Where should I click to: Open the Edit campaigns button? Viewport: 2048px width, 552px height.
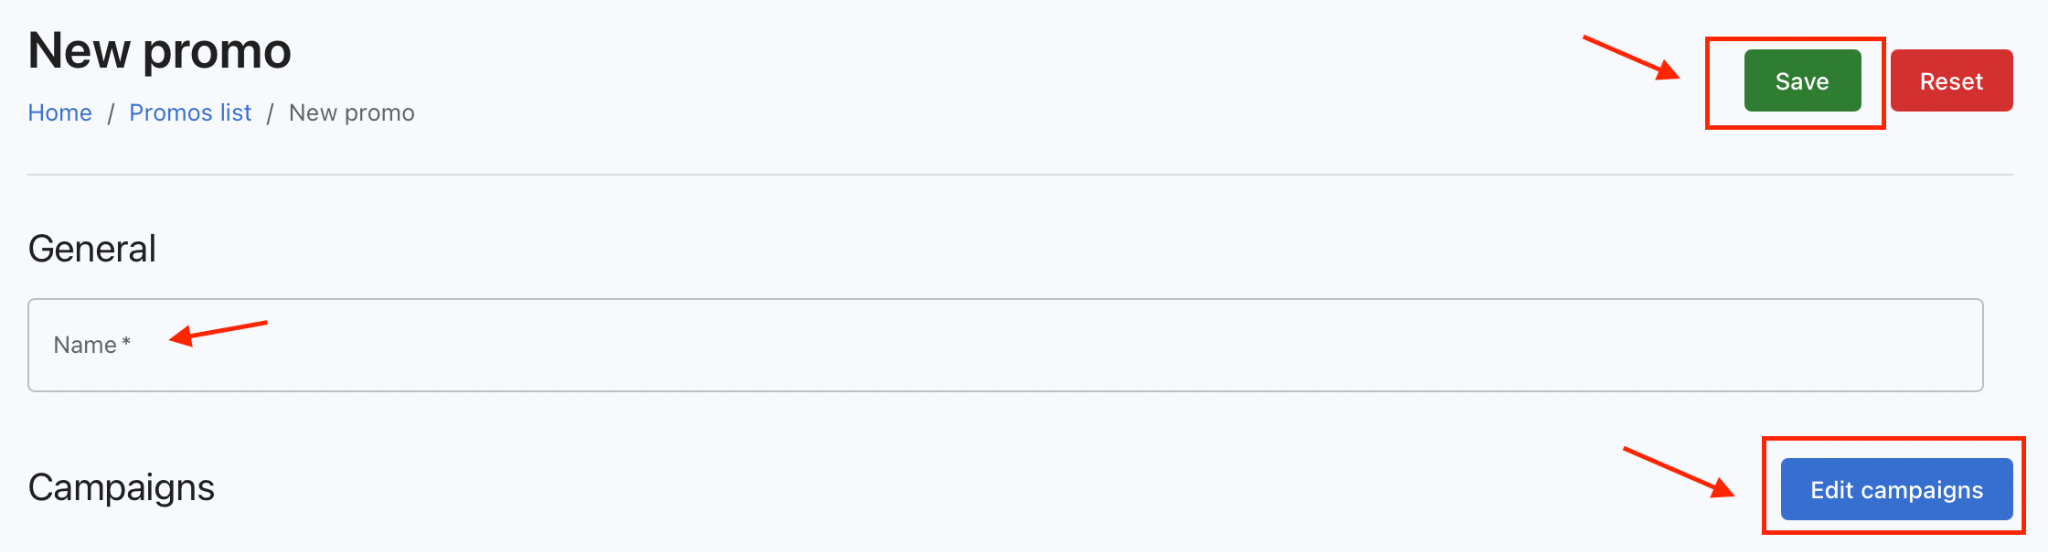tap(1896, 490)
